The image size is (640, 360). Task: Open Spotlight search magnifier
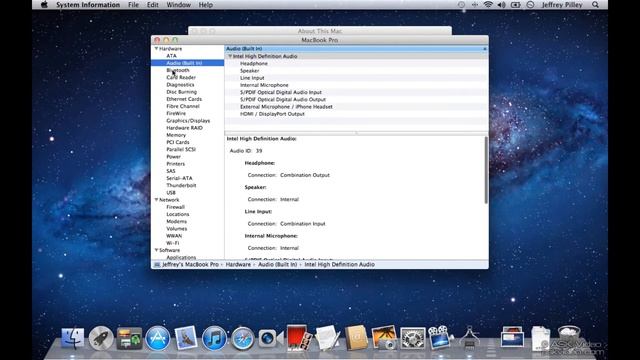point(596,5)
